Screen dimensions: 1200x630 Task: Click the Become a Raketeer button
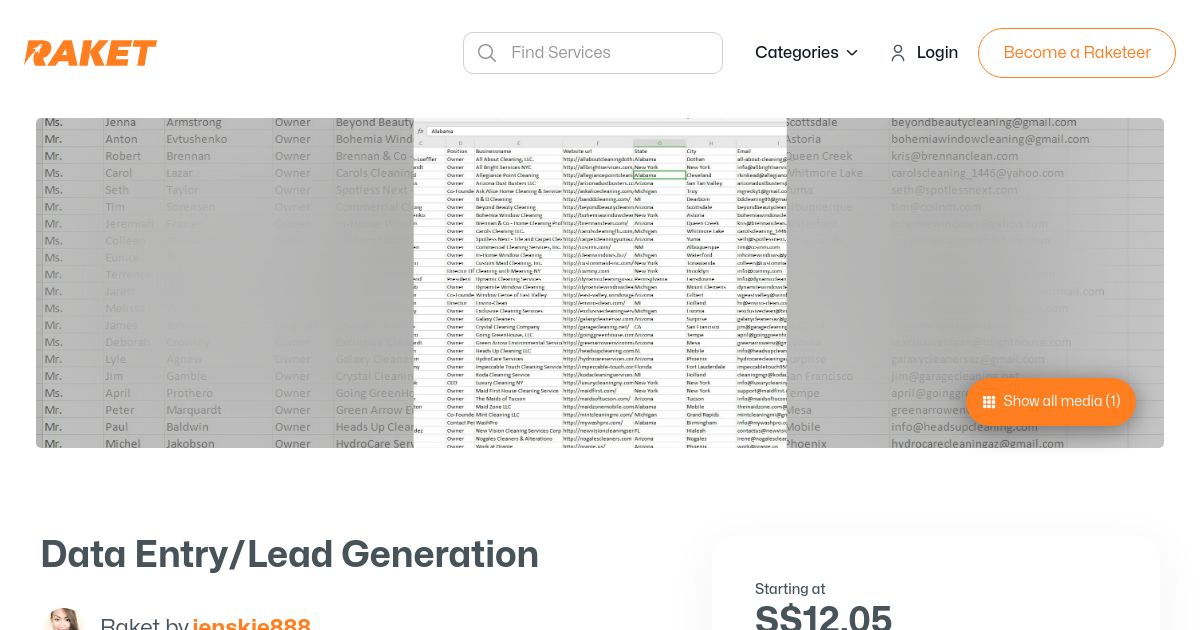pos(1076,52)
